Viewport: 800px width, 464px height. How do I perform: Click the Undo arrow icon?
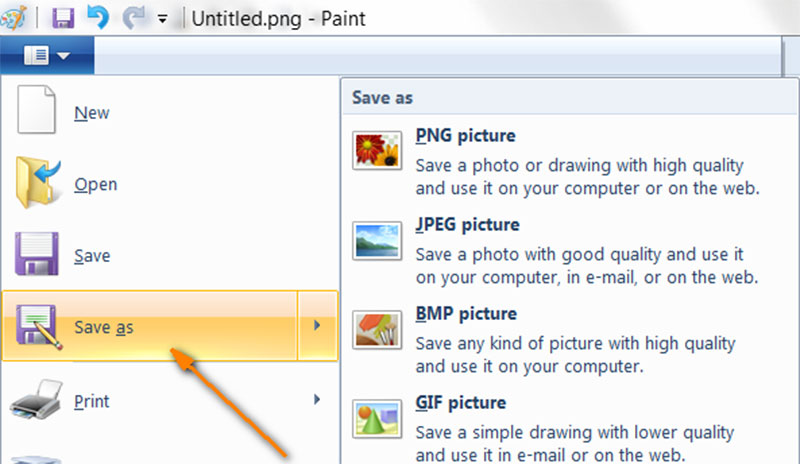tap(96, 17)
